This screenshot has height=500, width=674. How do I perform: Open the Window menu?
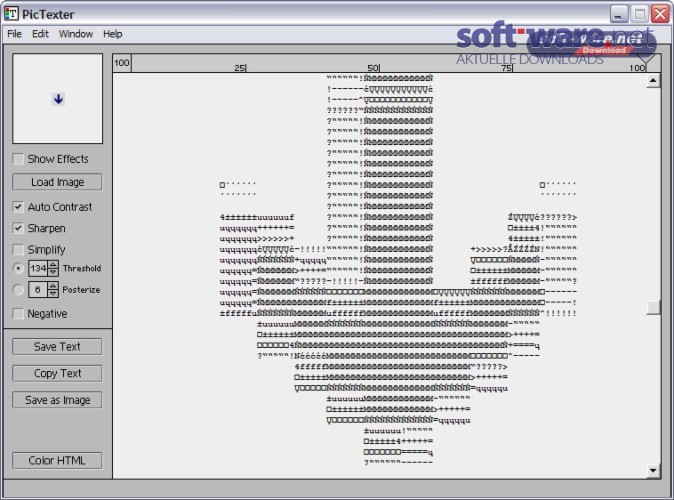point(76,34)
